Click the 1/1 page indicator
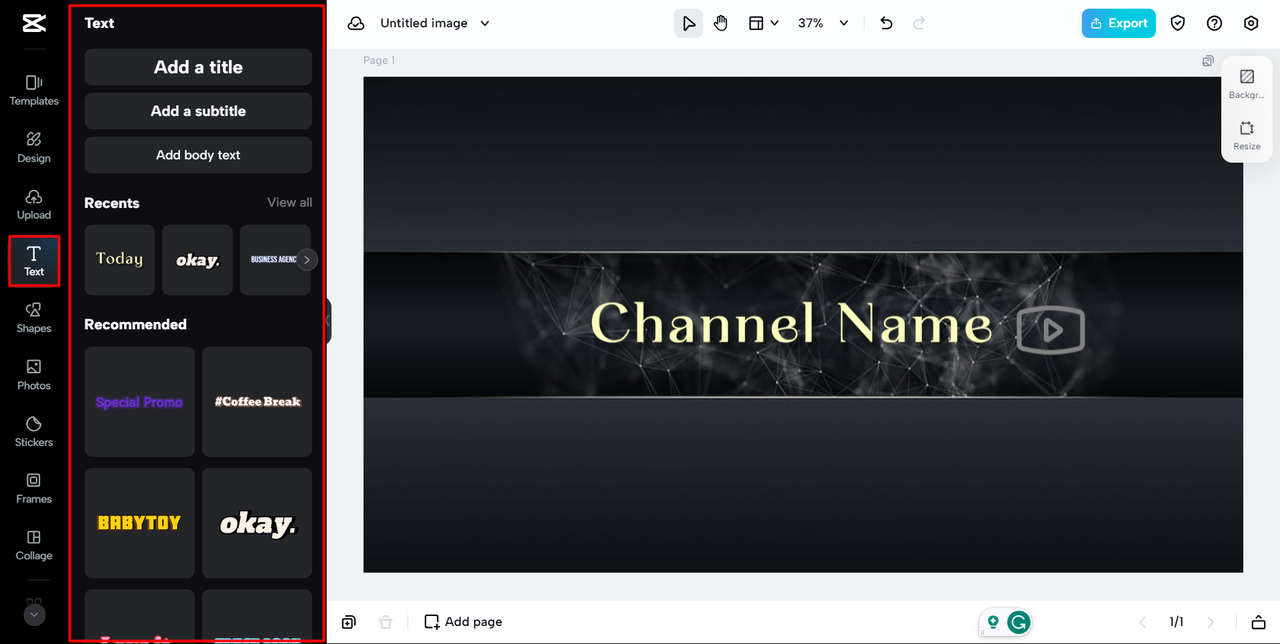 click(1177, 622)
